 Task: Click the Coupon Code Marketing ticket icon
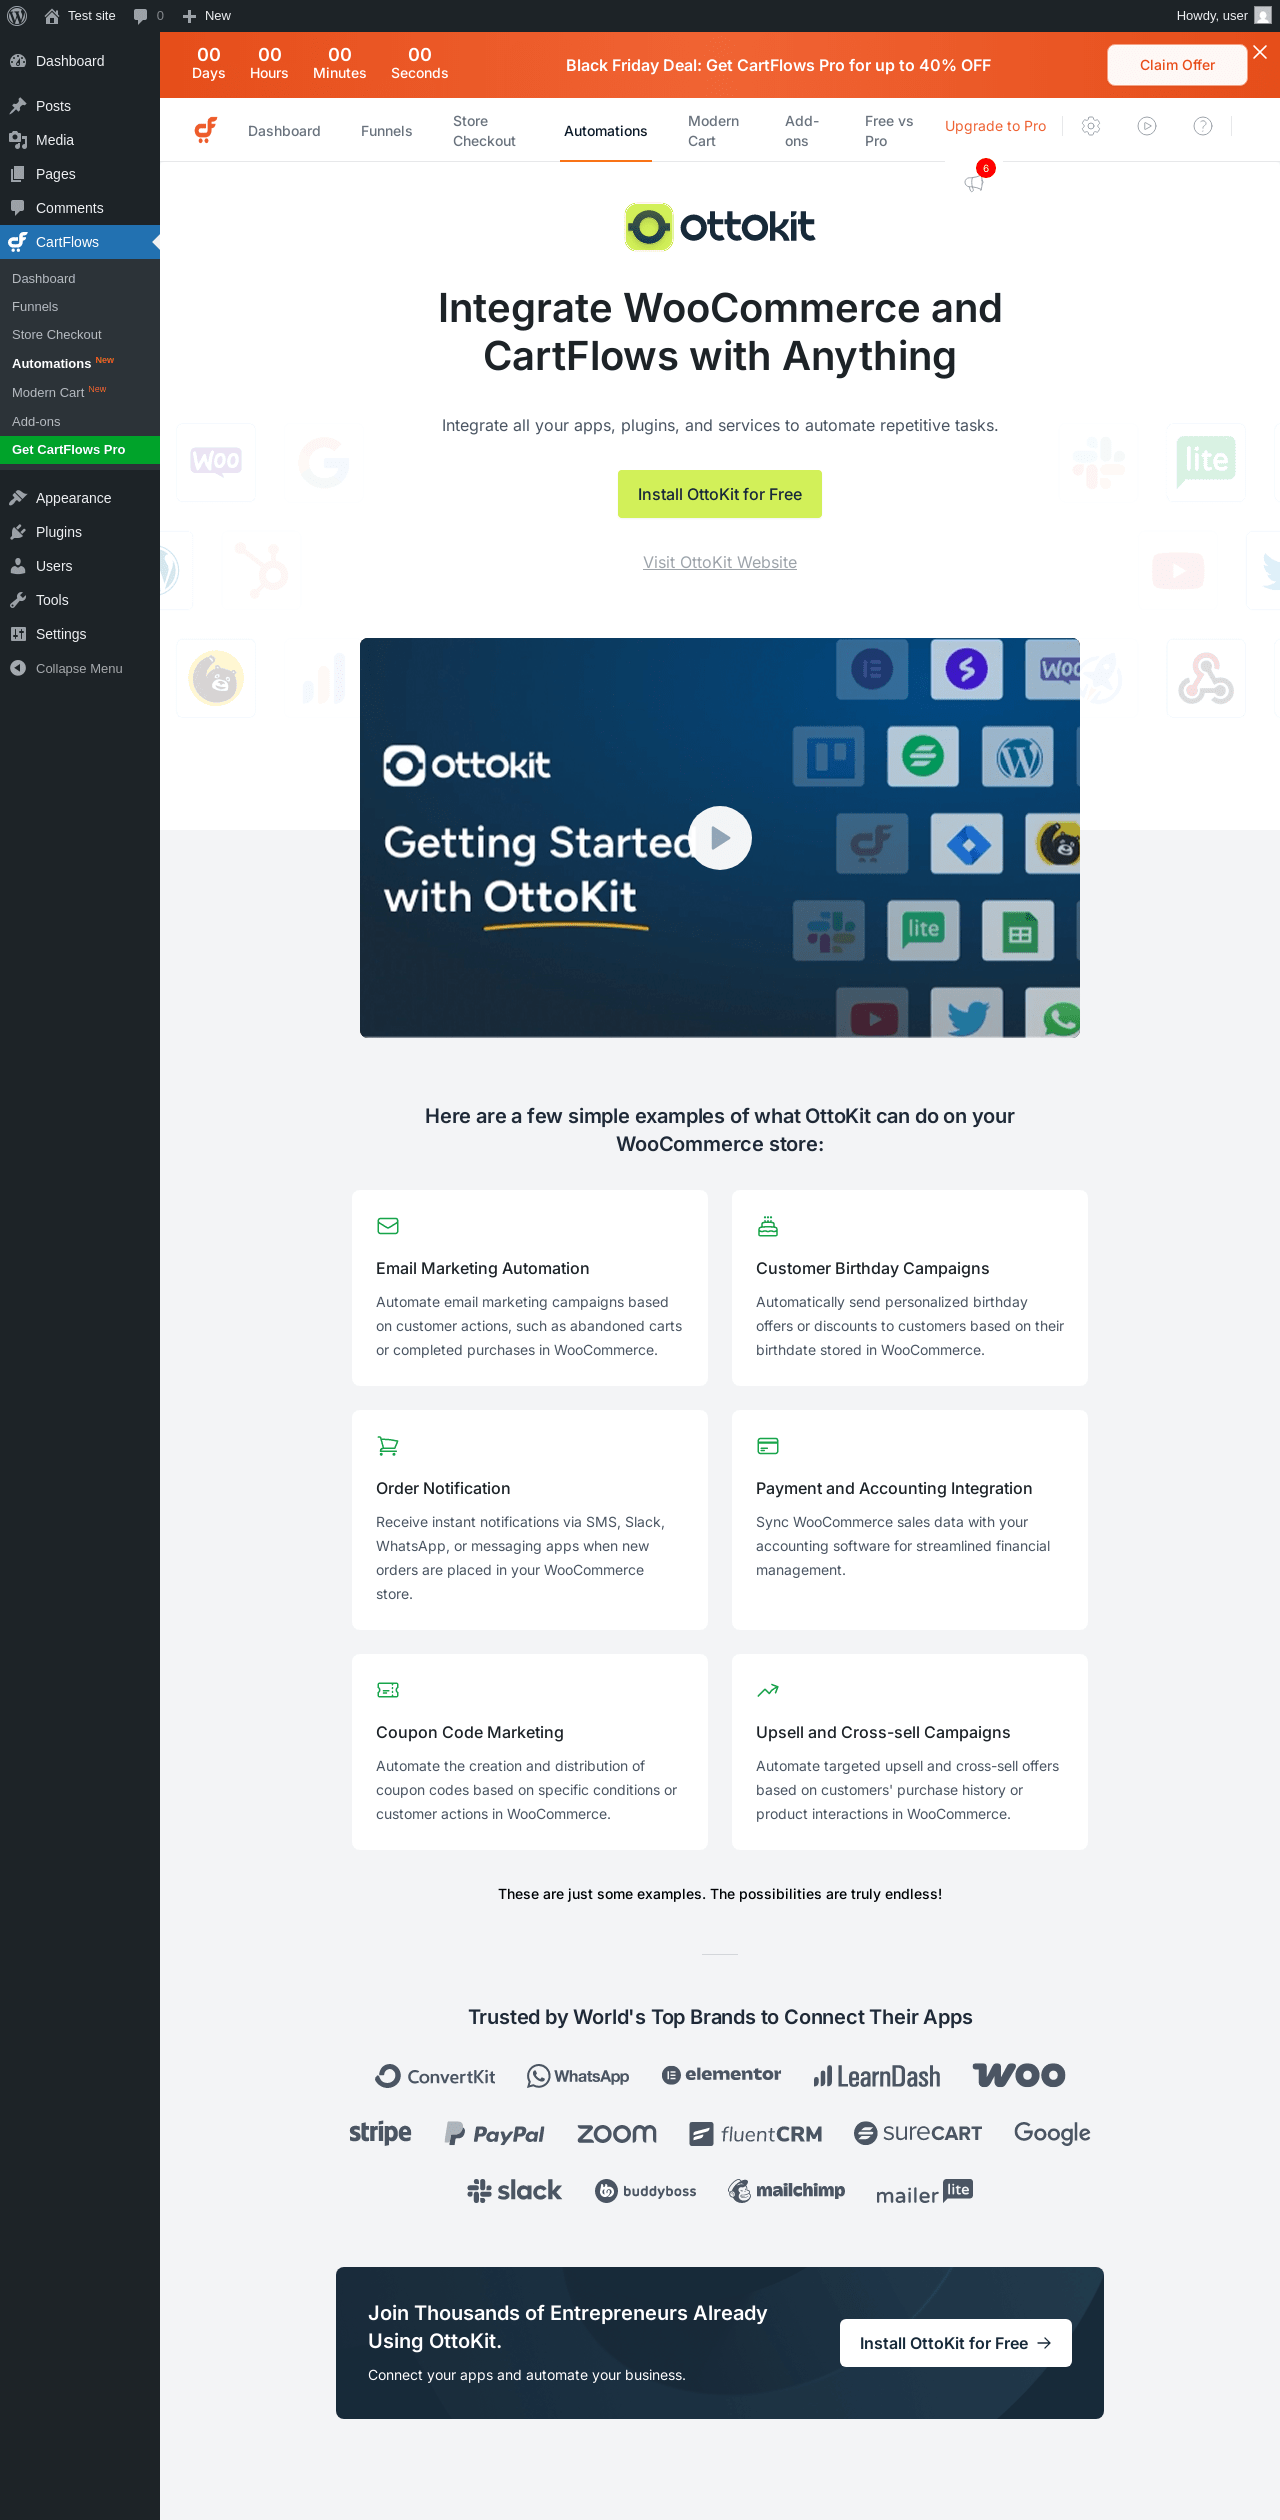[388, 1690]
